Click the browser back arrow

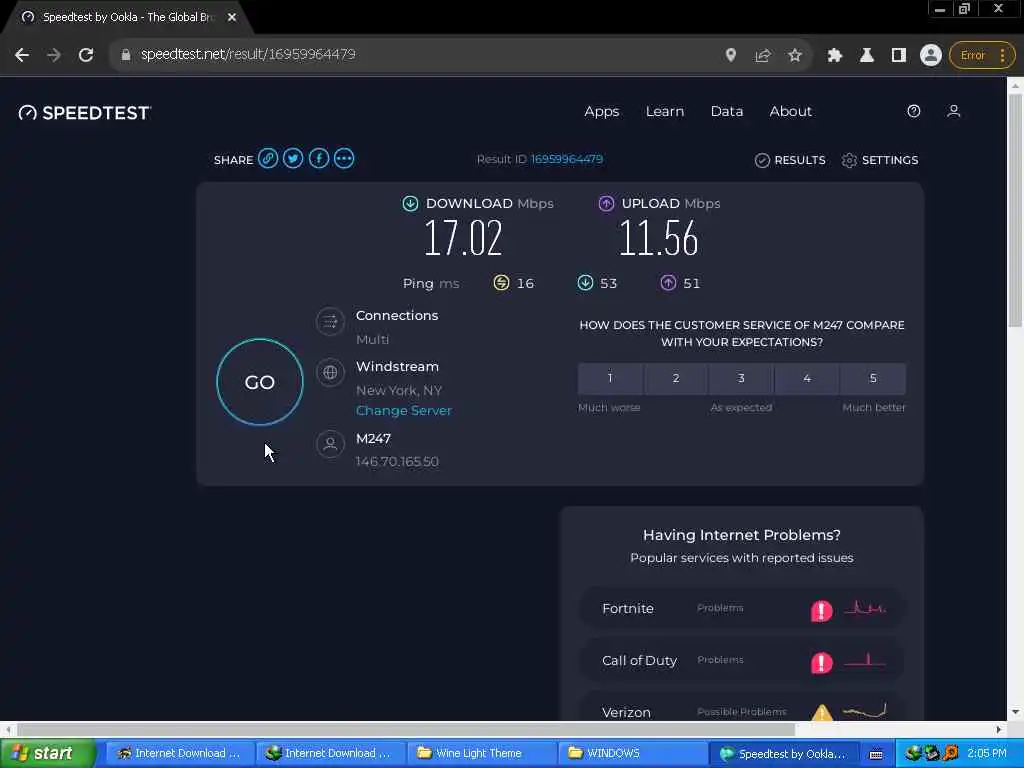click(x=22, y=55)
